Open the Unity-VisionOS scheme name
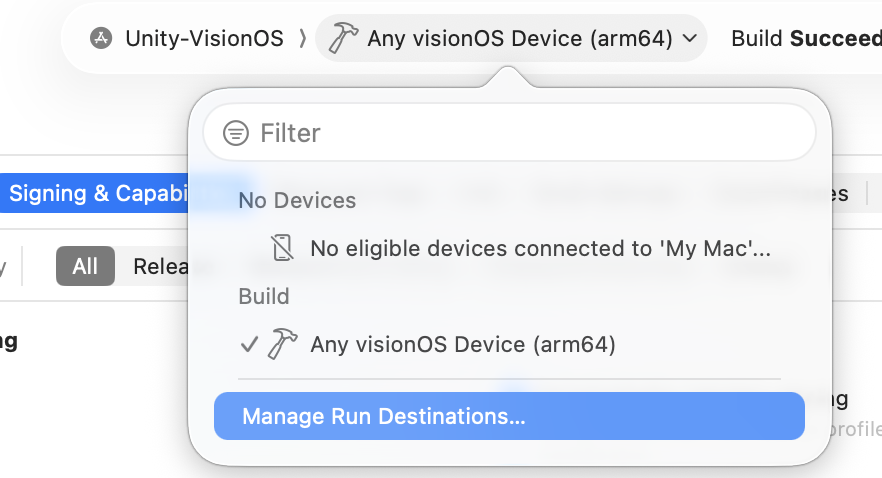This screenshot has width=882, height=478. click(204, 39)
